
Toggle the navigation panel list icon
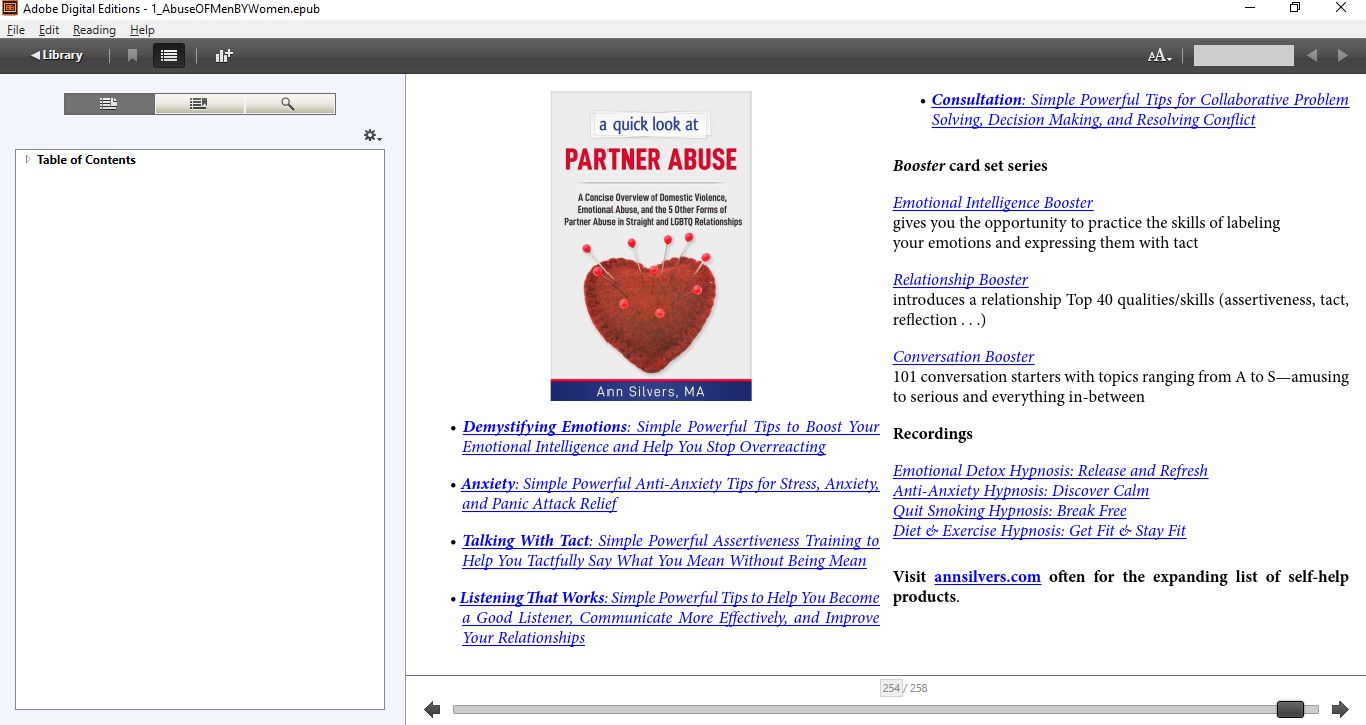[x=169, y=55]
